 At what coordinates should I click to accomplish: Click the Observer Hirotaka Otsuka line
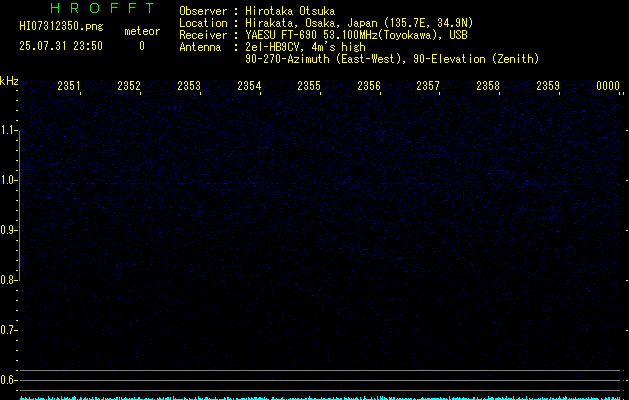point(256,11)
